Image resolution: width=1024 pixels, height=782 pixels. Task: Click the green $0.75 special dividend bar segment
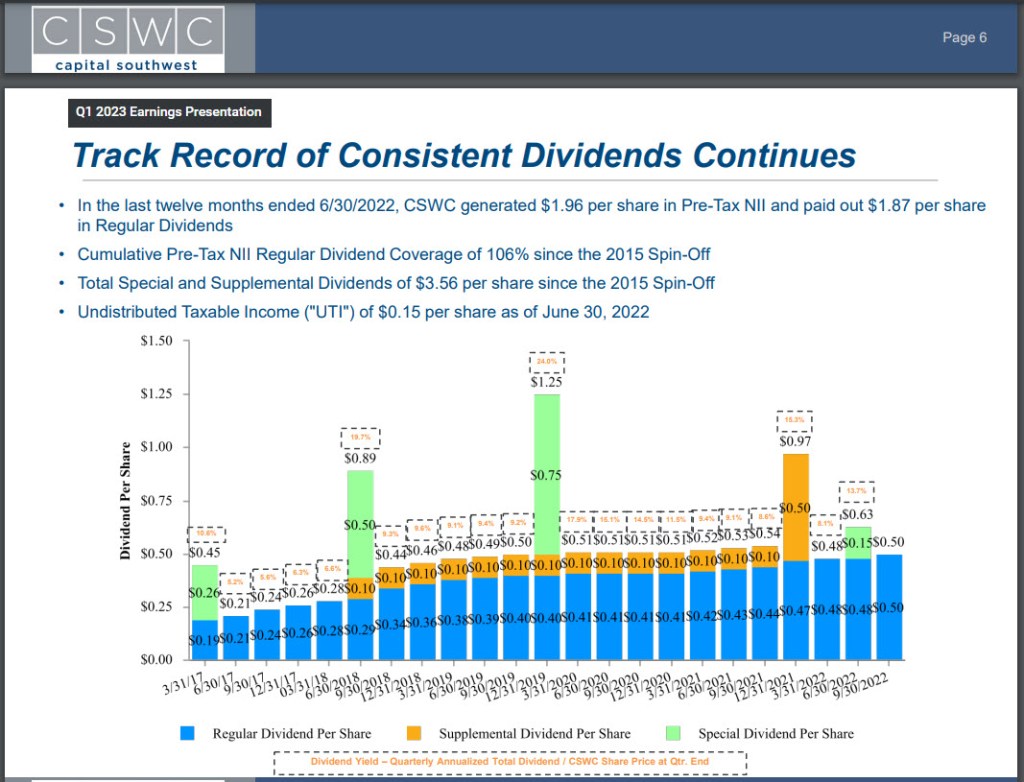click(547, 475)
